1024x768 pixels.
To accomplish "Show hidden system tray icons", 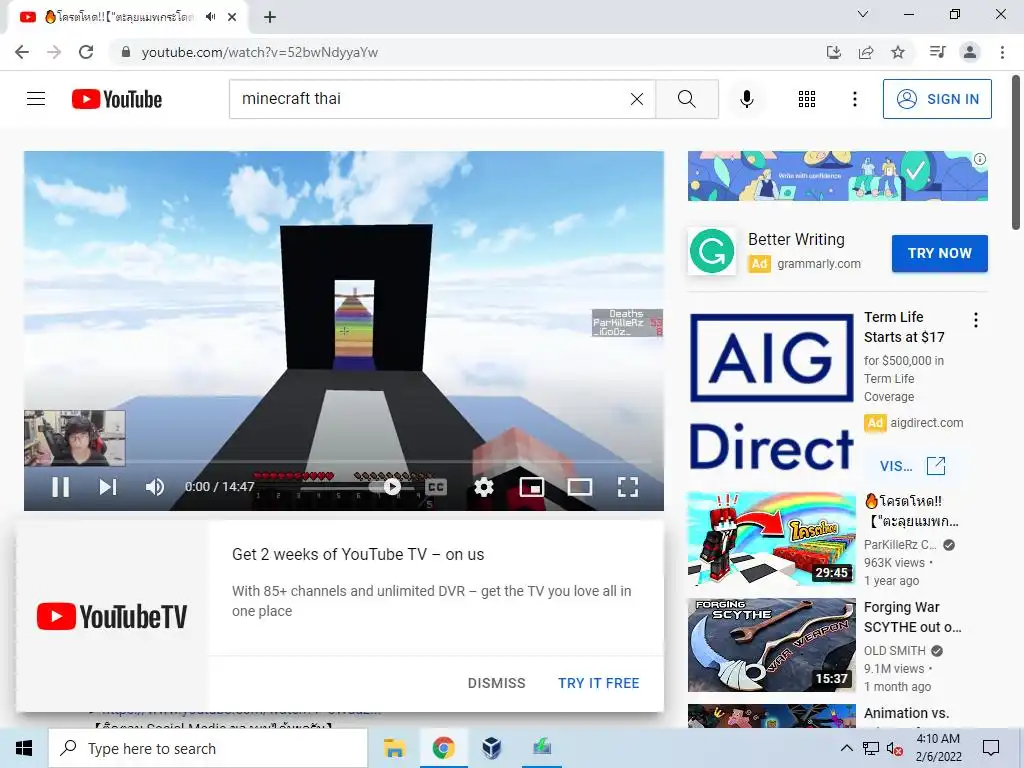I will [x=846, y=748].
